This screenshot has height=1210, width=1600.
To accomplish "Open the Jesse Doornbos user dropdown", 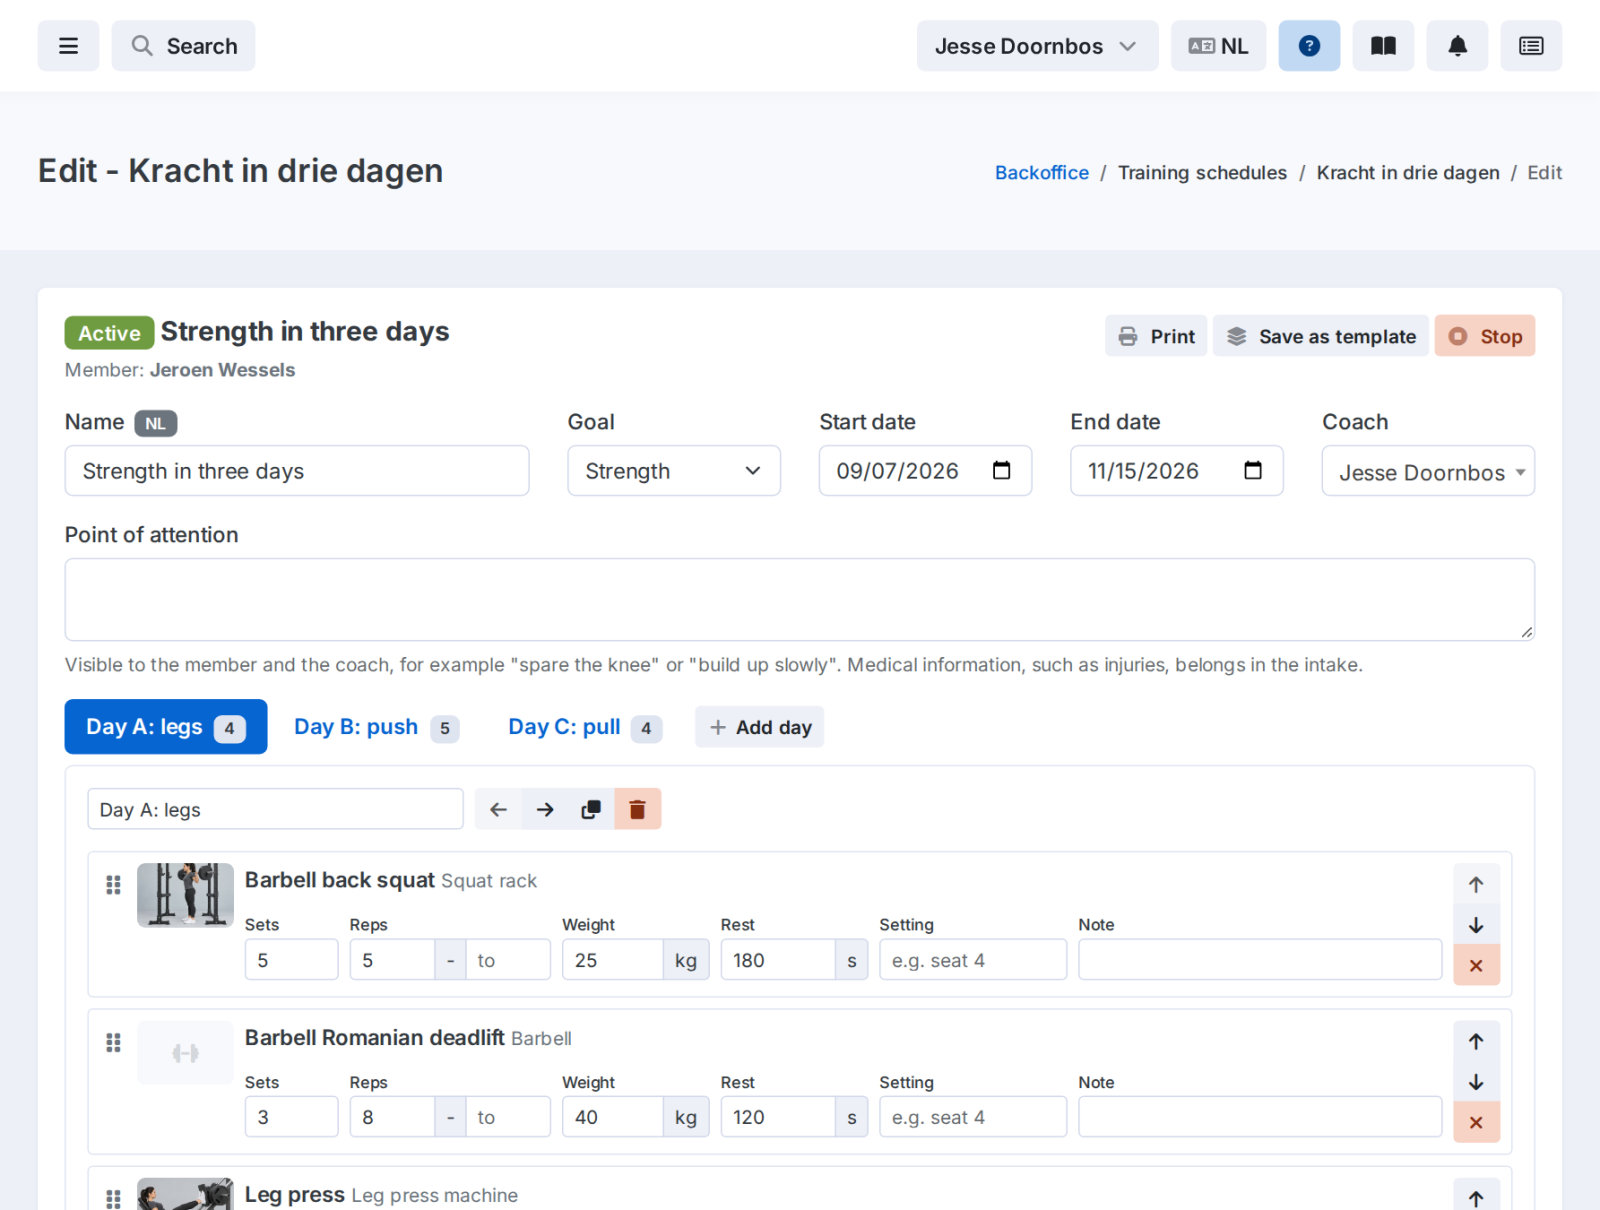I will click(1037, 46).
